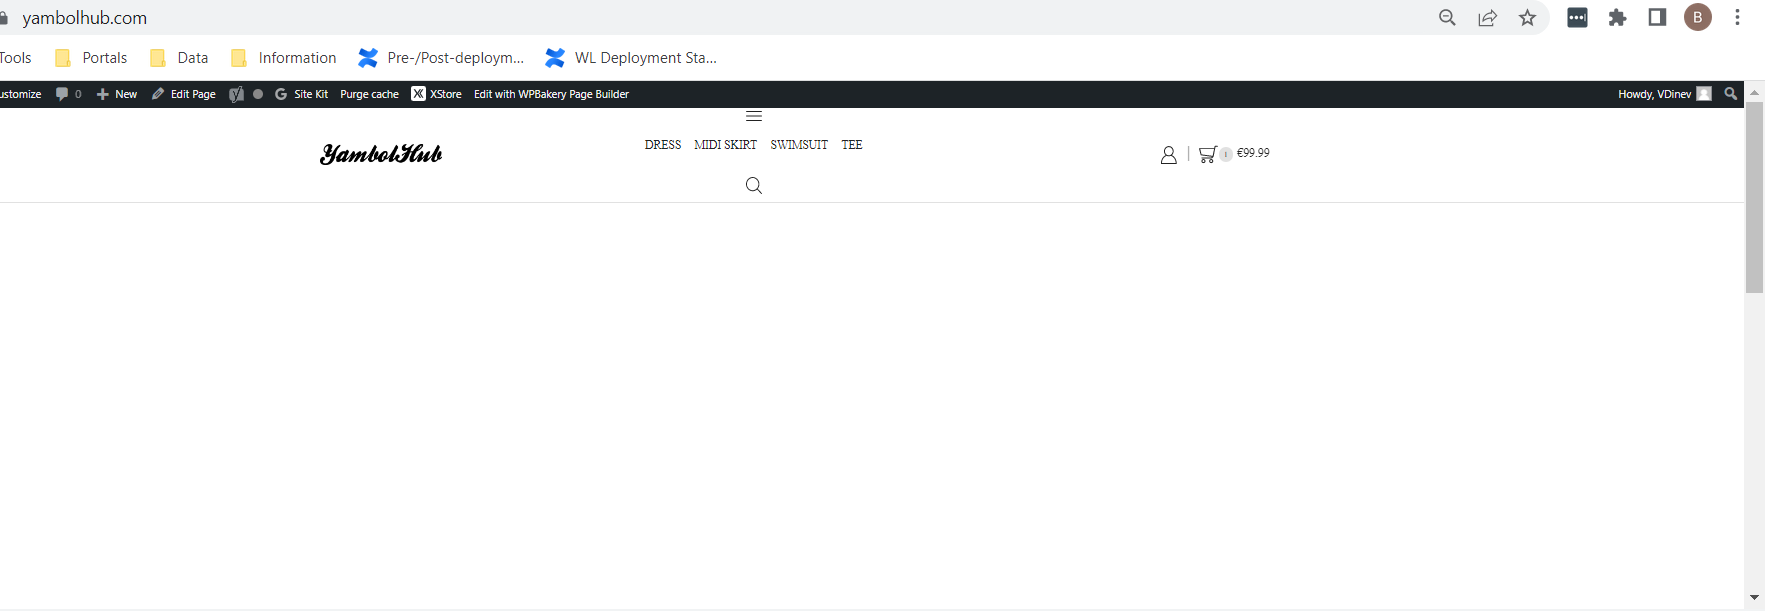The width and height of the screenshot is (1765, 611).
Task: Click the YambolHub logo
Action: pos(381,153)
